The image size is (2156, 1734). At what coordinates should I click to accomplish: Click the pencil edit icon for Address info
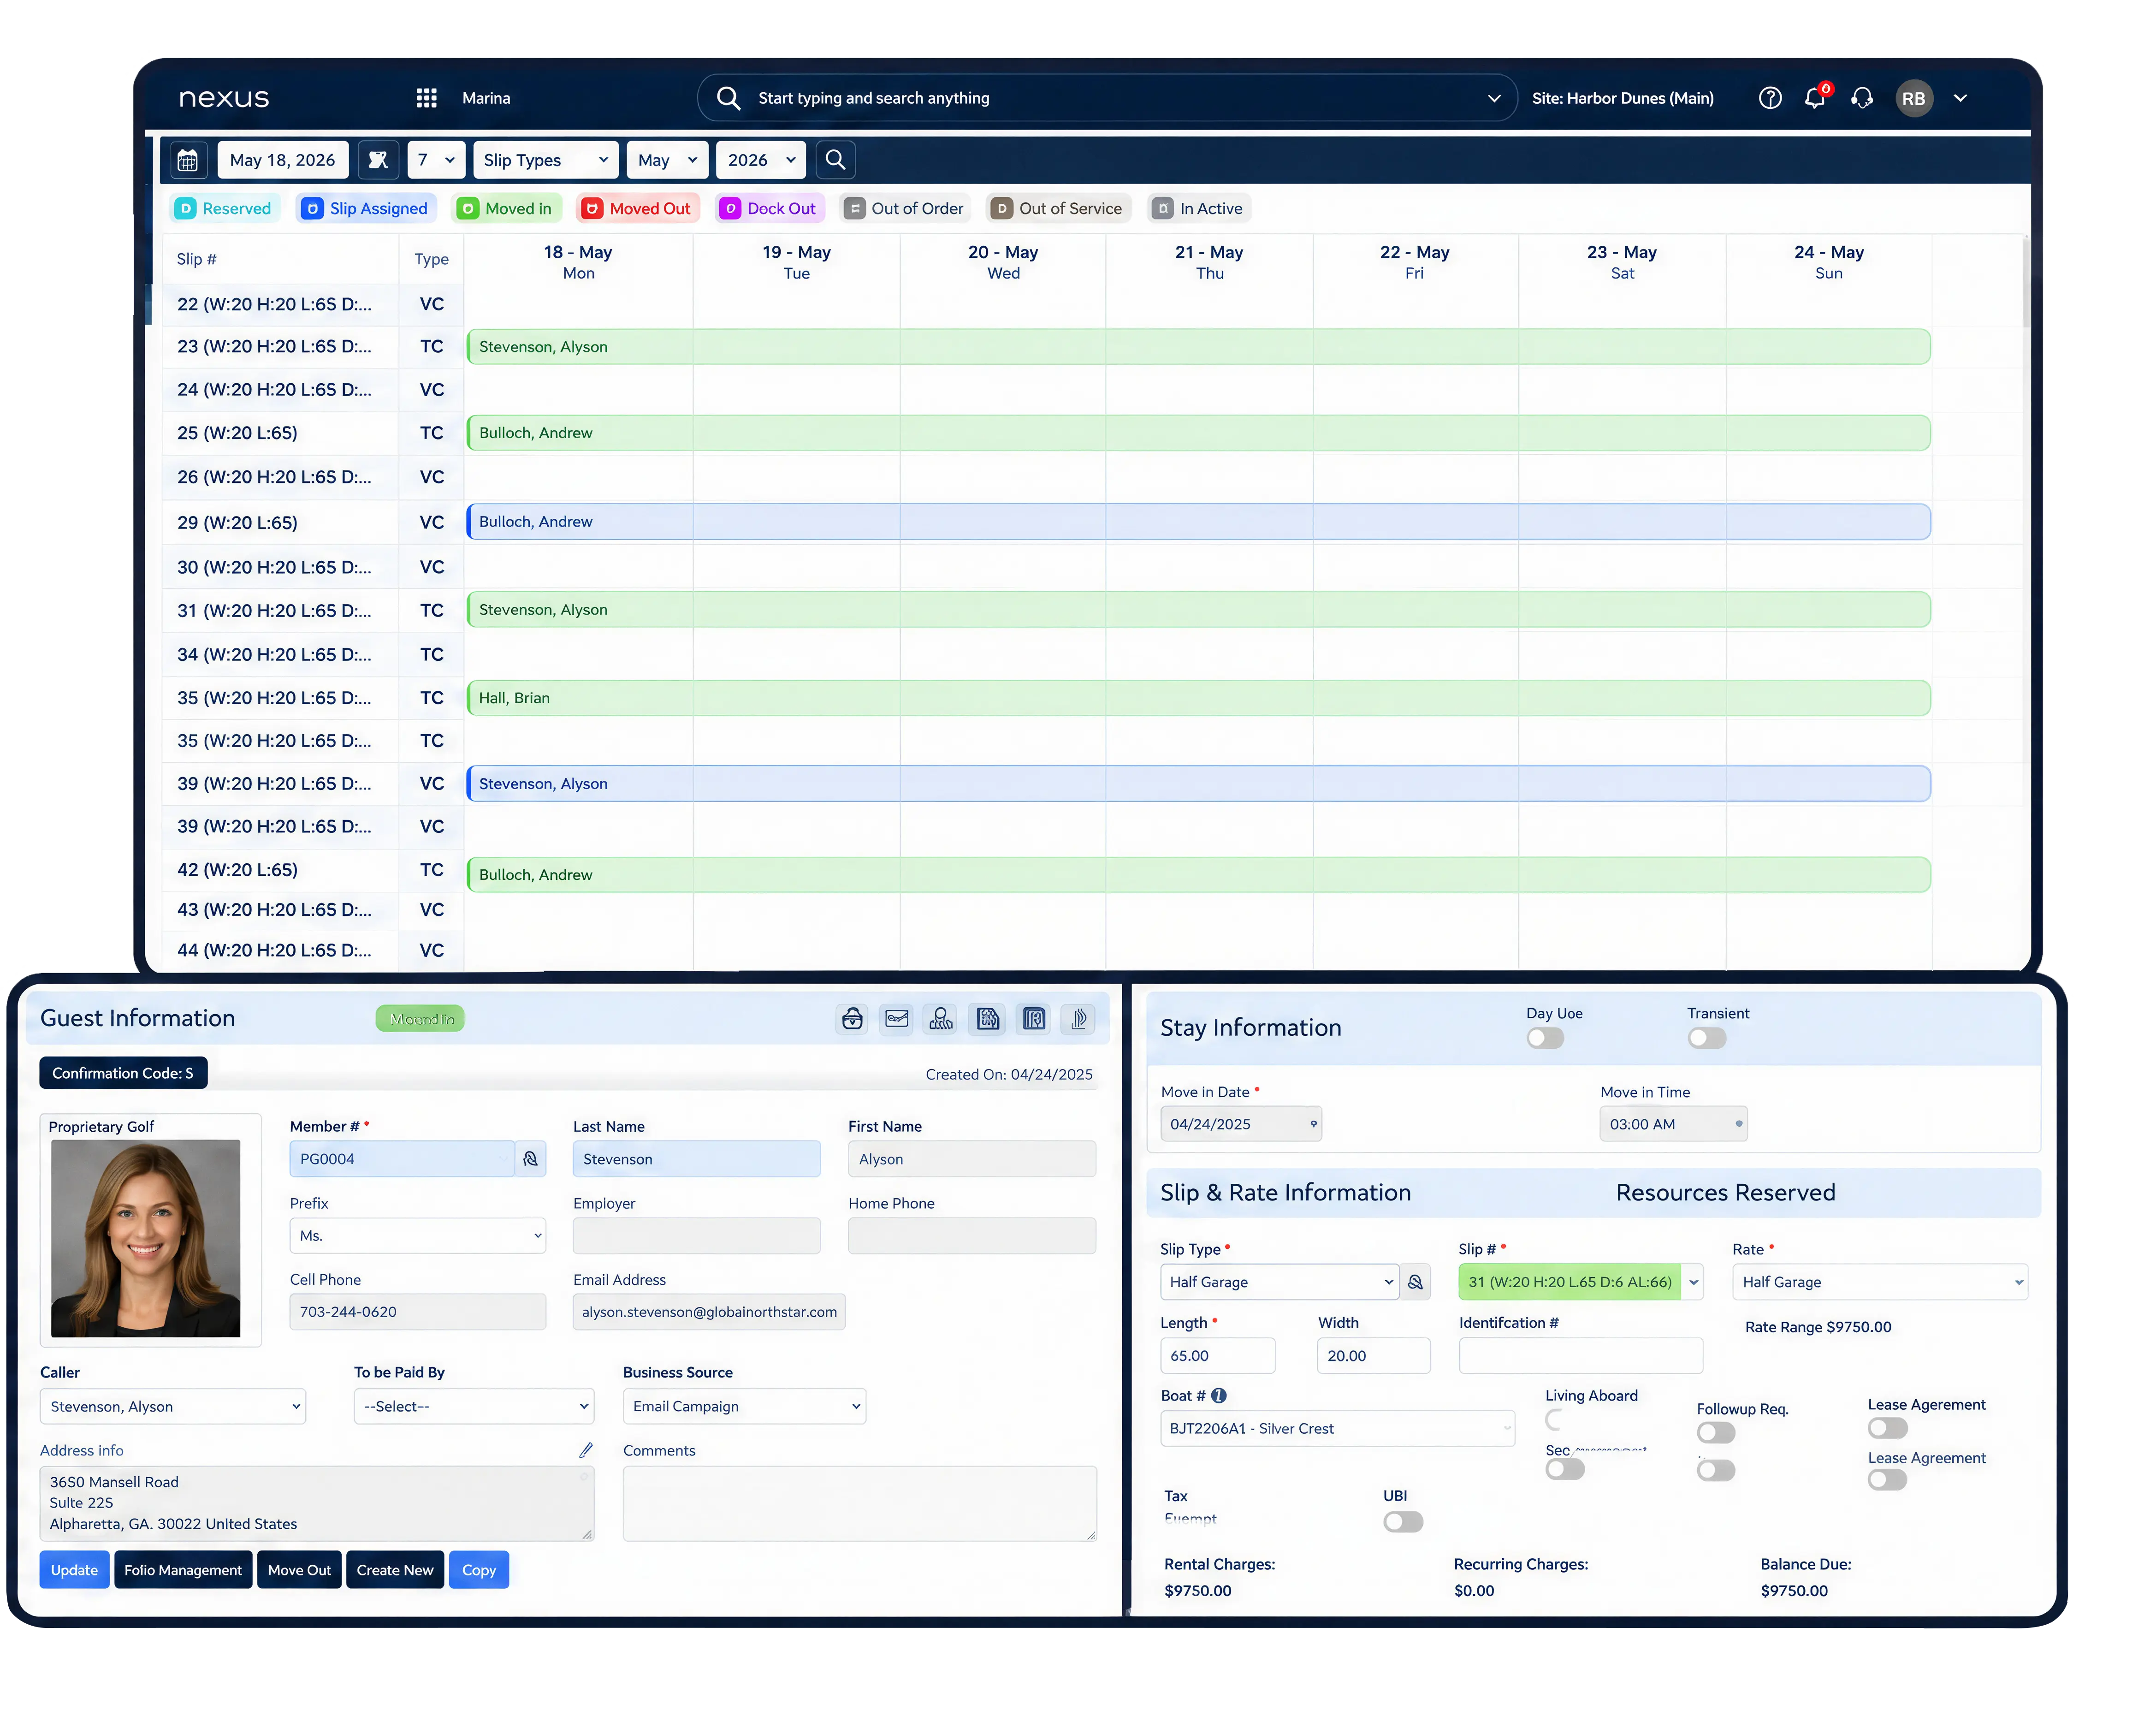[x=586, y=1451]
